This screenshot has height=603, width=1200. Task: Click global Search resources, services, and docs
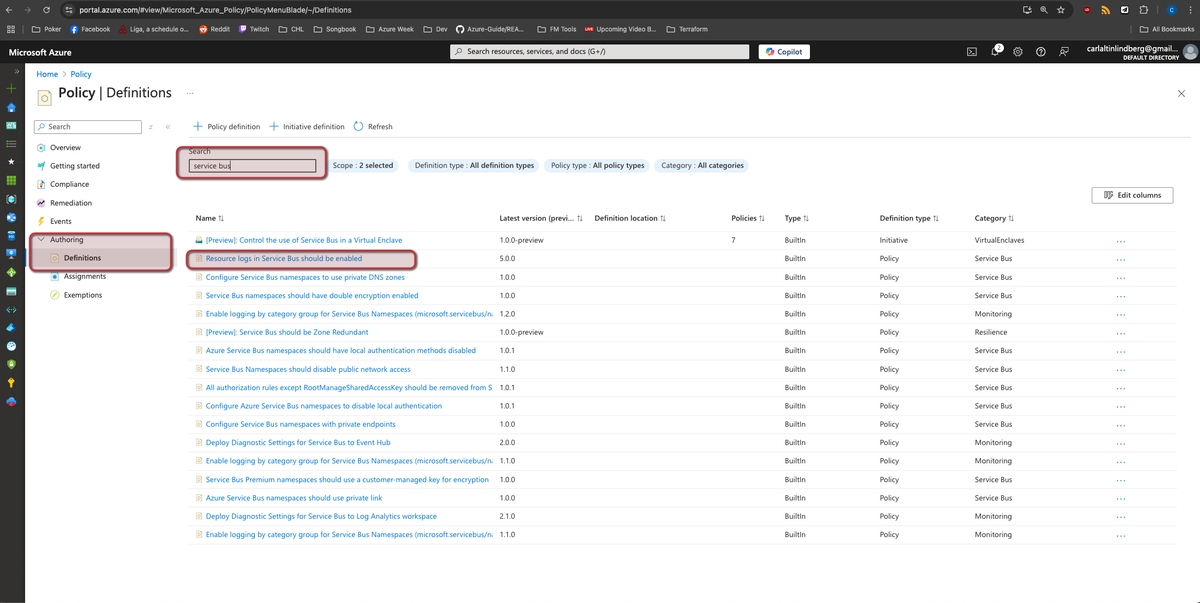pos(600,51)
